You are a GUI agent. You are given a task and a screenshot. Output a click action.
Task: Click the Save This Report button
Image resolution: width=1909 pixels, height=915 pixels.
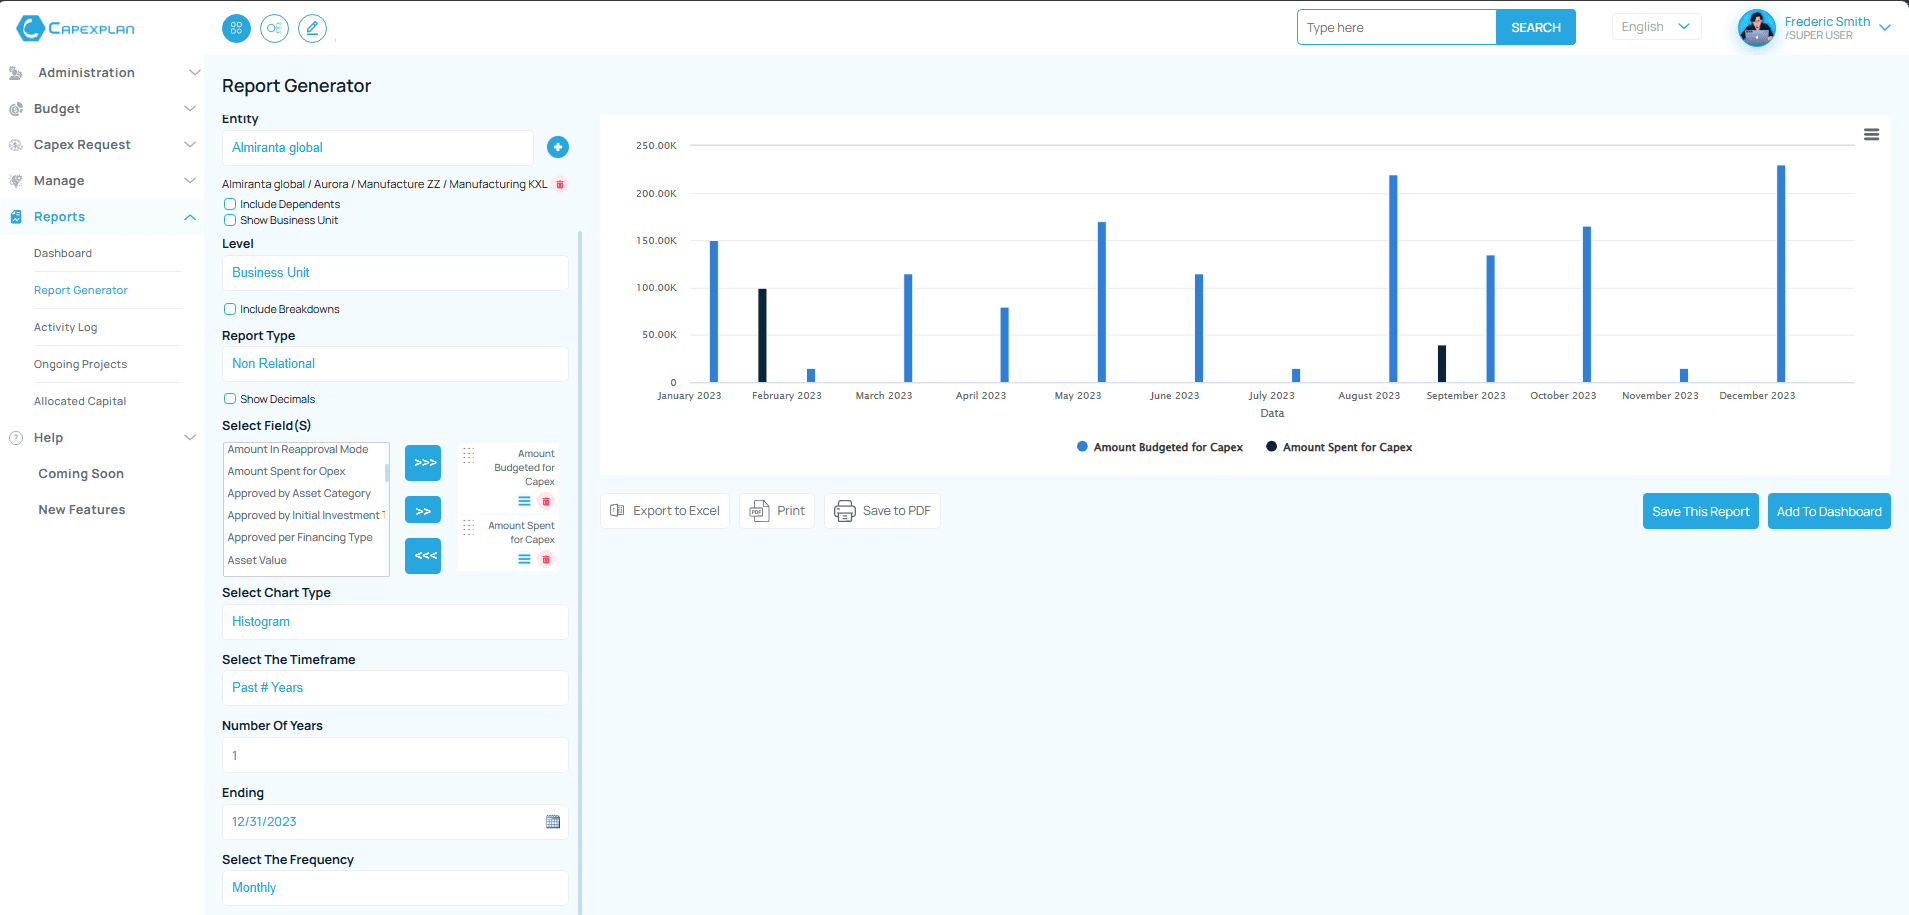pyautogui.click(x=1700, y=511)
